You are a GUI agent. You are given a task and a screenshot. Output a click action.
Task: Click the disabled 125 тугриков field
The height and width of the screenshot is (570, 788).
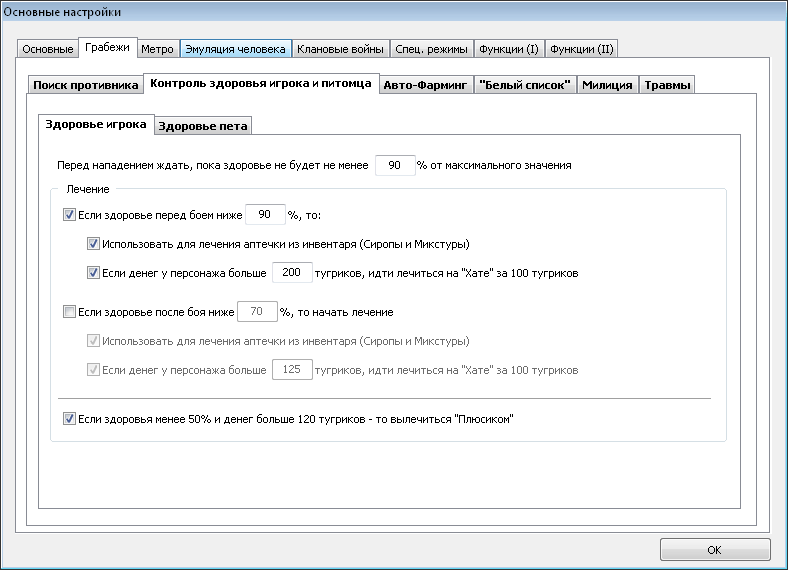[x=292, y=369]
